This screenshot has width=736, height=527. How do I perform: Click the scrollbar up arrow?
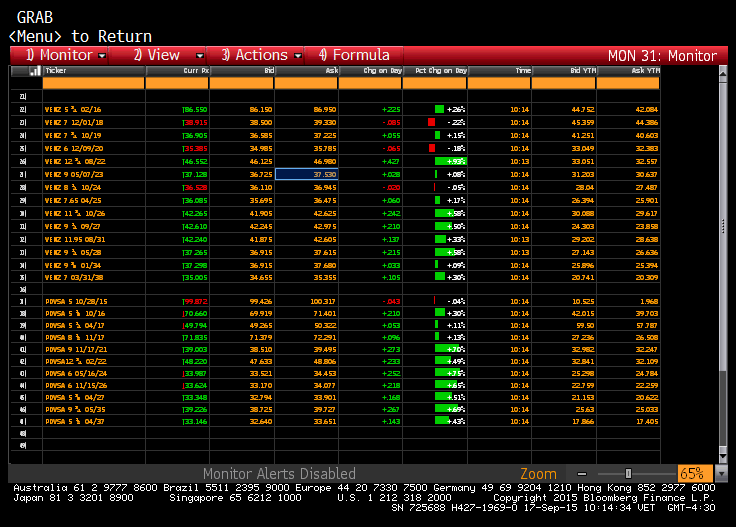point(723,72)
